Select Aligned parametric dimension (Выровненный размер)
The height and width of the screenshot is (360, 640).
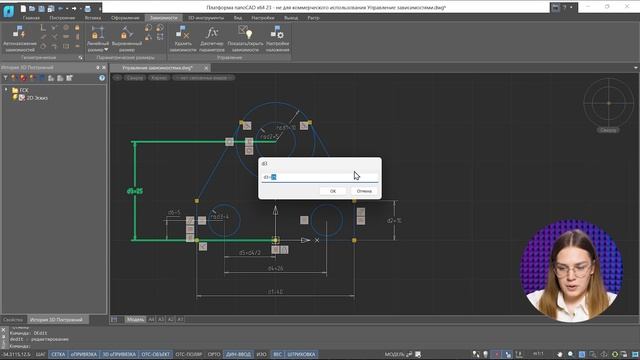[x=127, y=38]
